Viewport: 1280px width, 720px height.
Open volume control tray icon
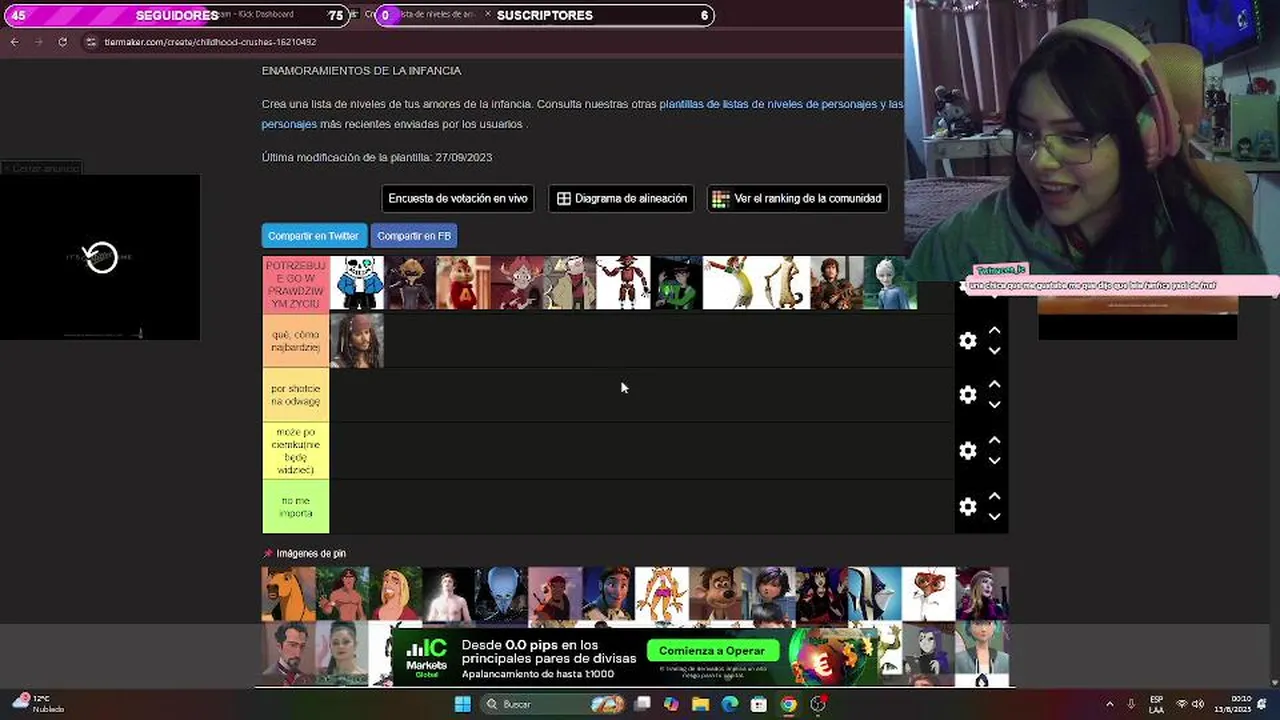point(1198,704)
